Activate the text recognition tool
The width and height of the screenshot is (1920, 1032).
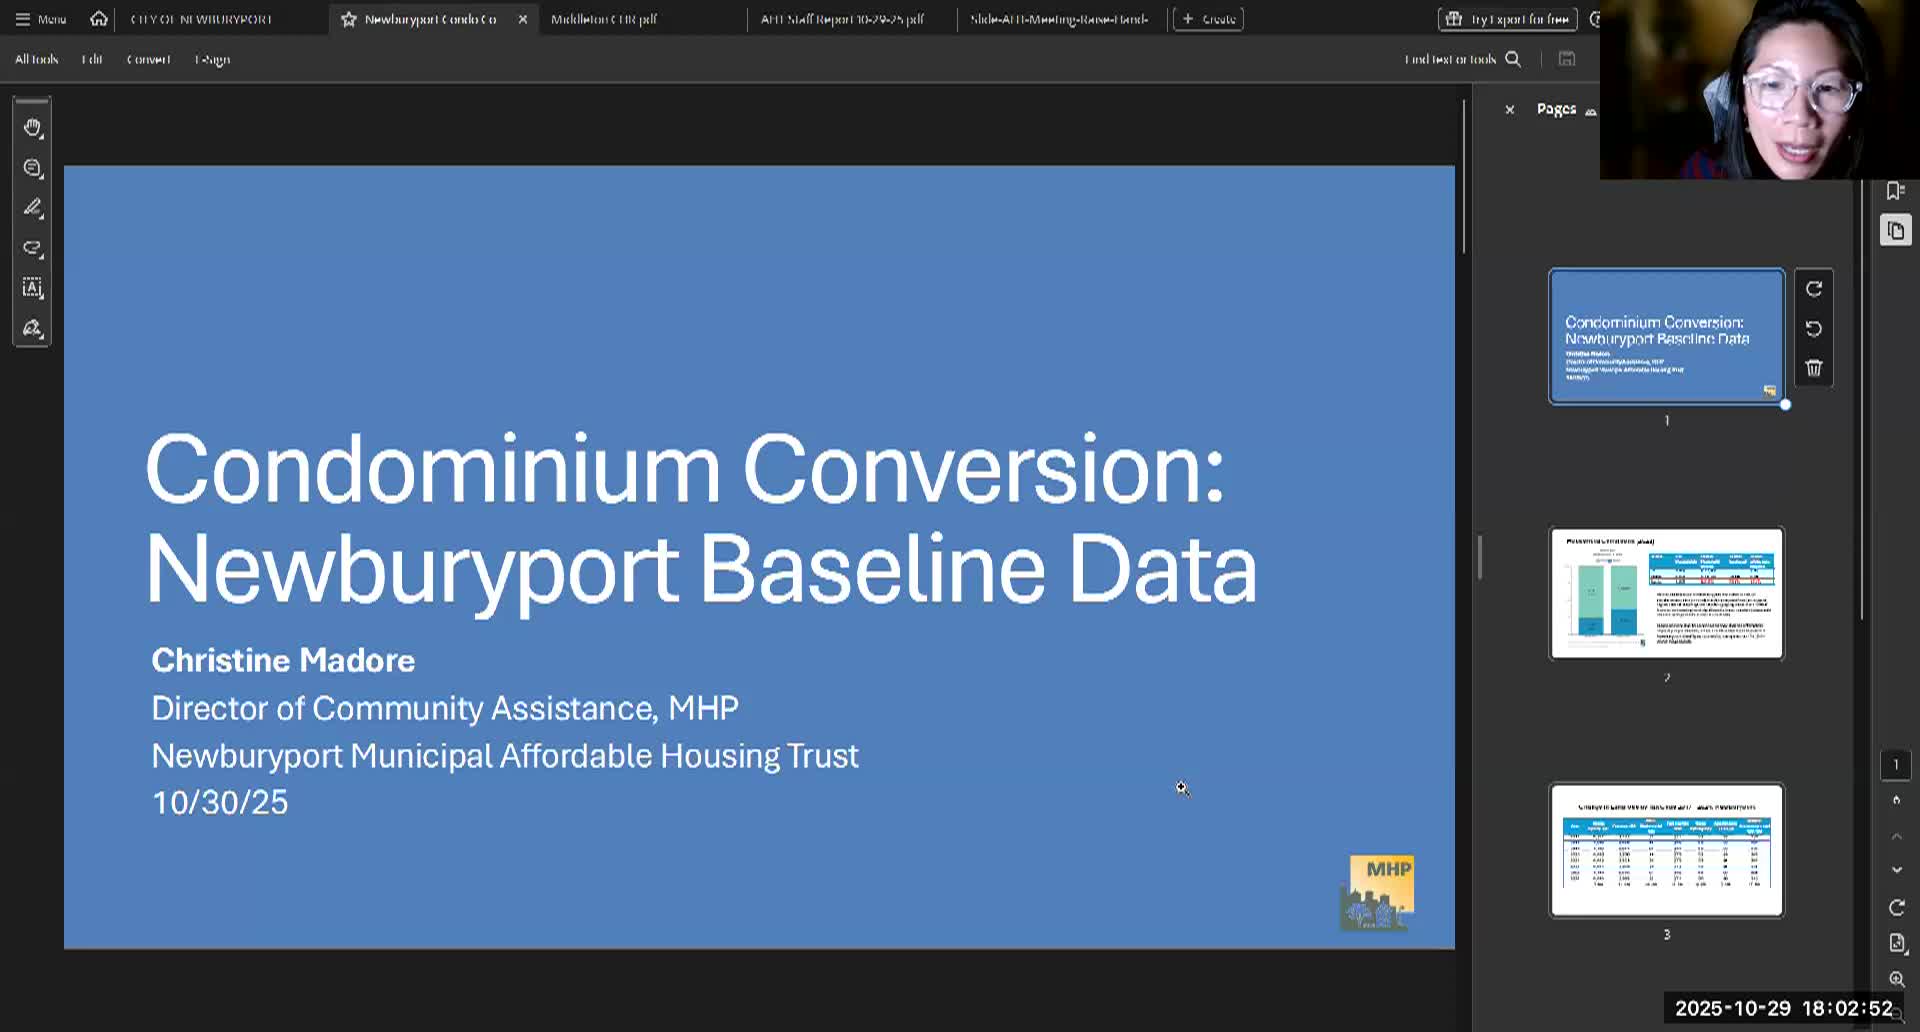tap(33, 288)
